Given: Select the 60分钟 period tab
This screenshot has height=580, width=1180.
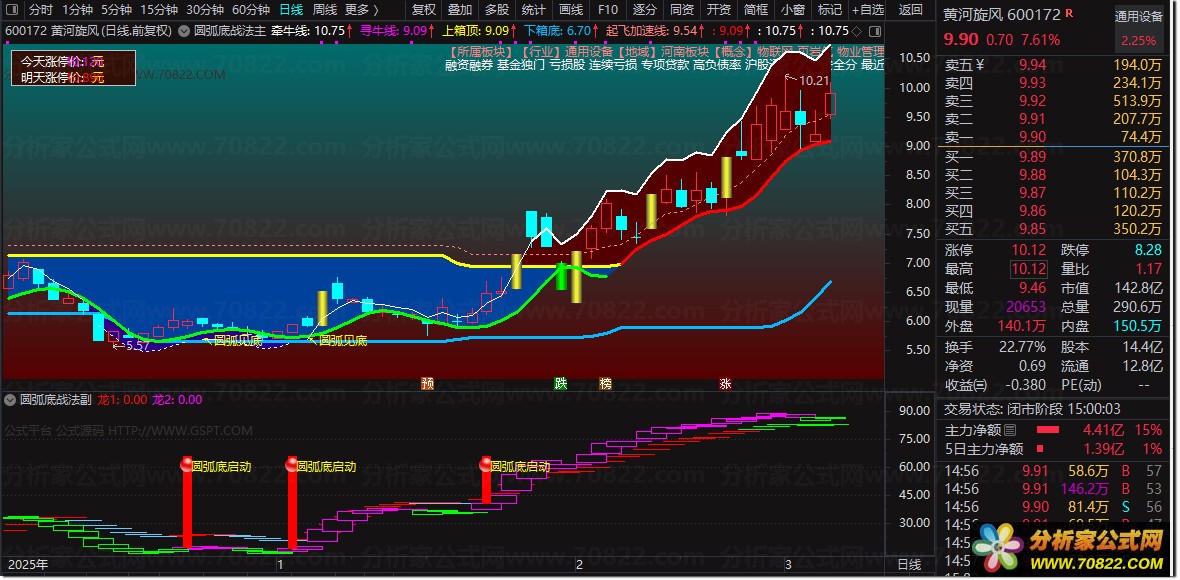Looking at the screenshot, I should (251, 10).
